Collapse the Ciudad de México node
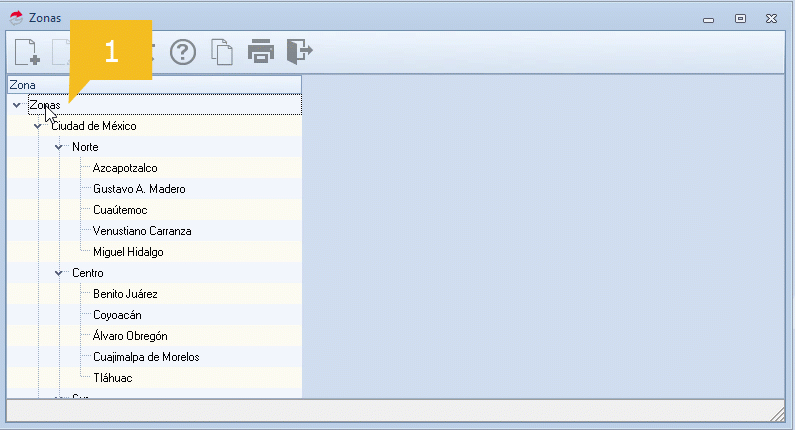The image size is (796, 430). pos(38,126)
